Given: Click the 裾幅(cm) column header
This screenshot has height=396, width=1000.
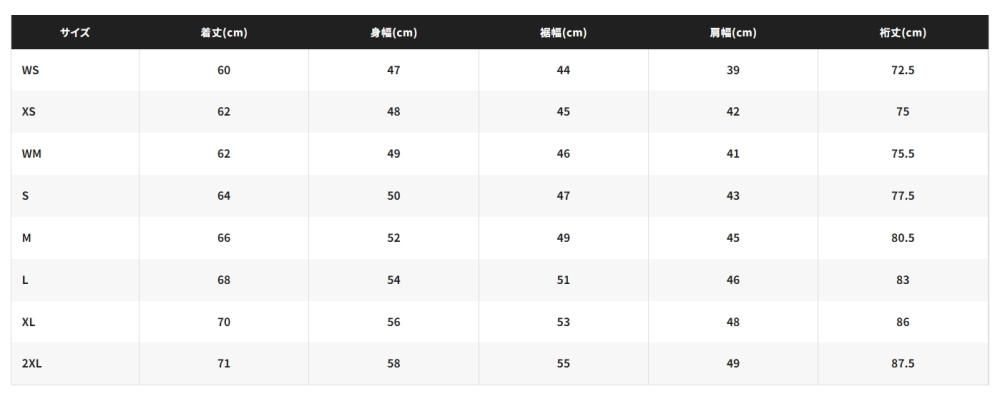Looking at the screenshot, I should (x=563, y=33).
